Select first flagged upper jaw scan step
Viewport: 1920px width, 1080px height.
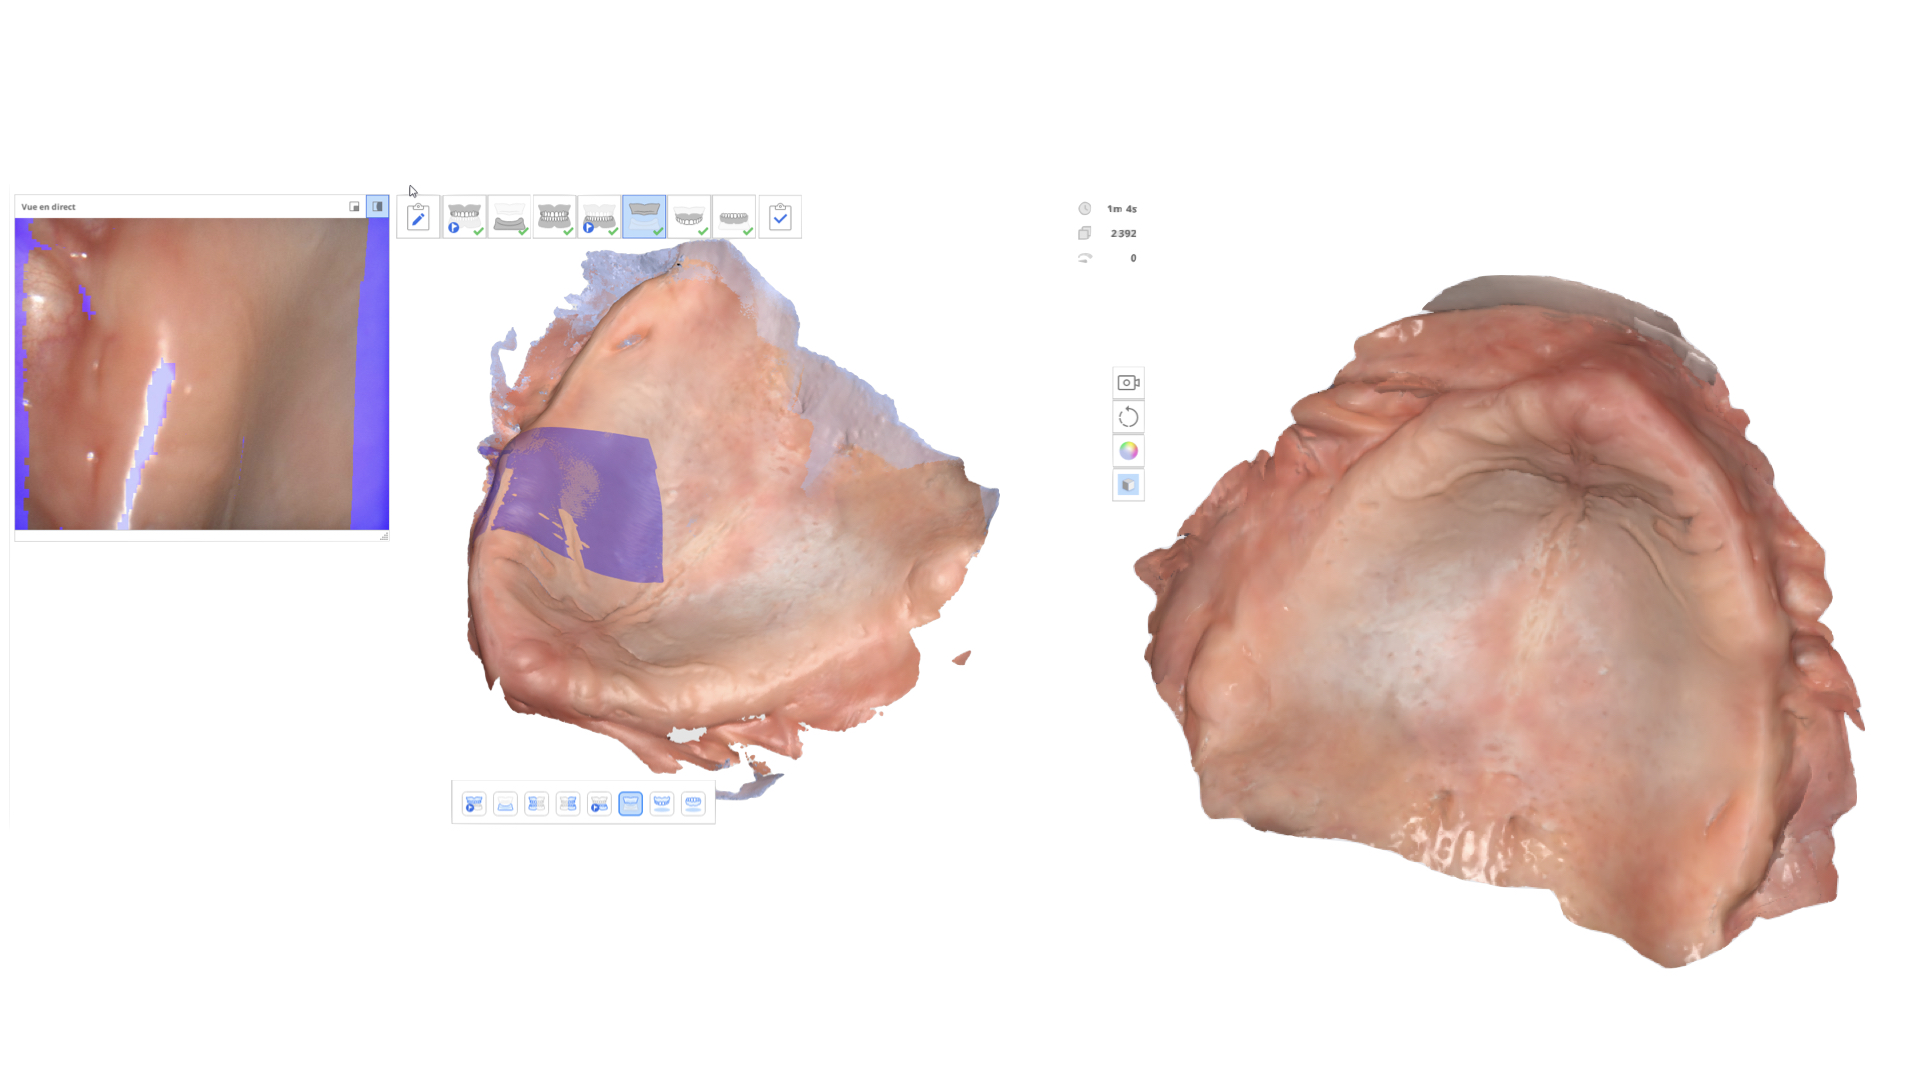(464, 217)
